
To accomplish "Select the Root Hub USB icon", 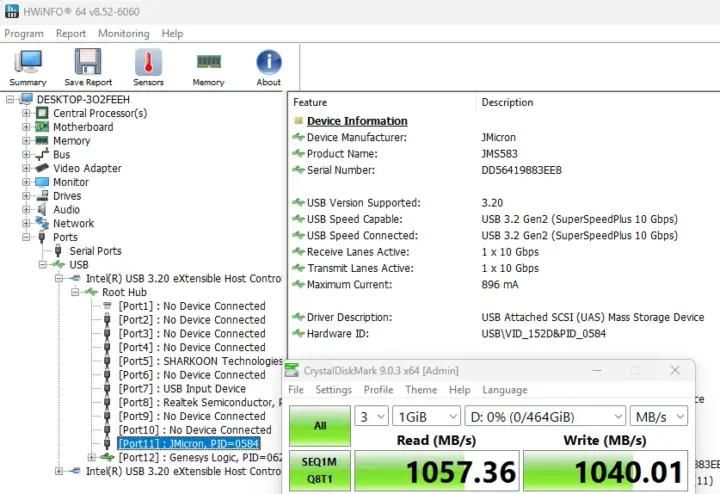I will coord(91,292).
